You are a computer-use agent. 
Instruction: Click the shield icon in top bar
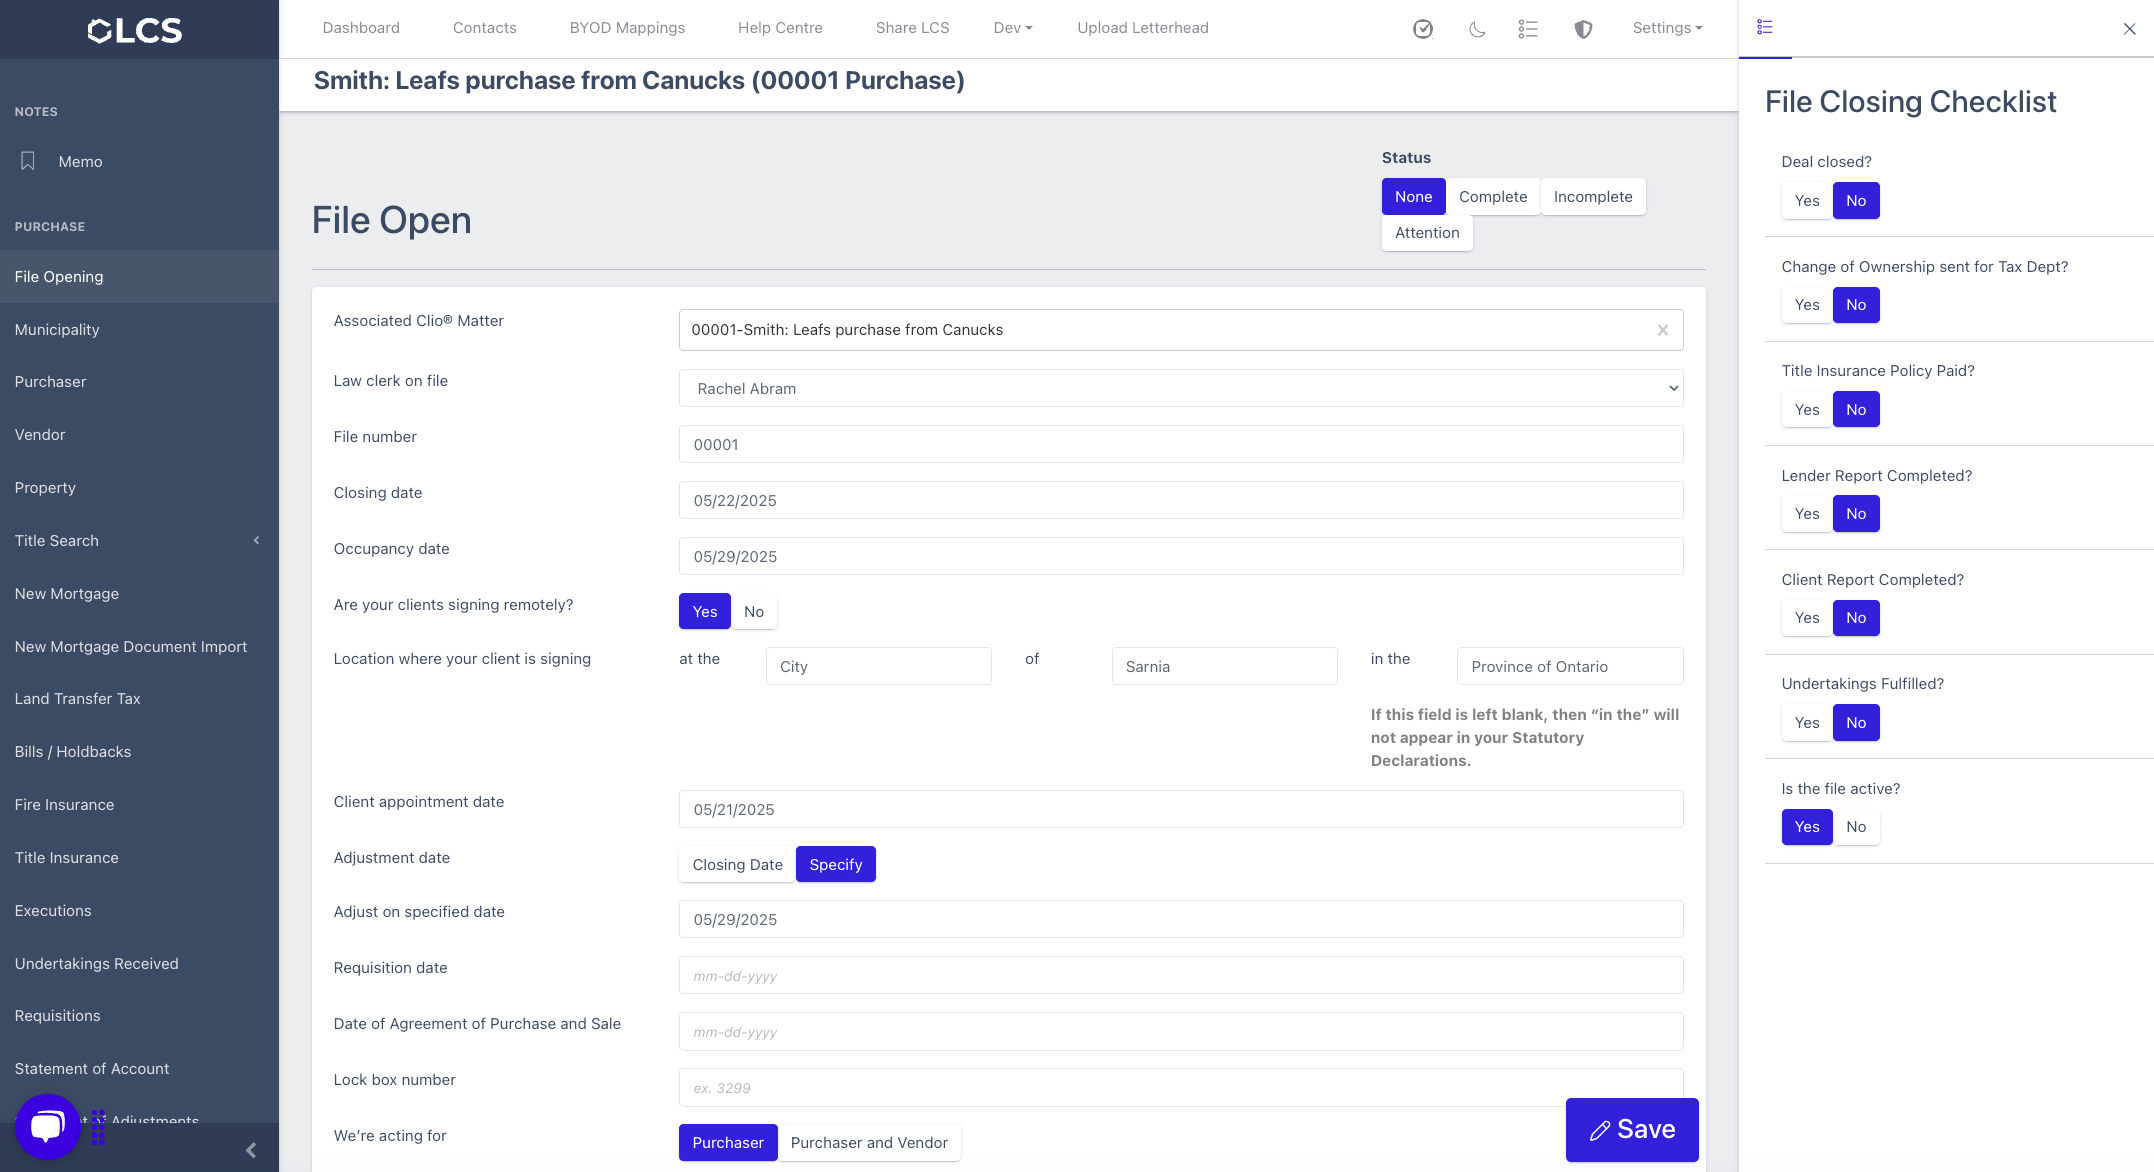point(1583,29)
